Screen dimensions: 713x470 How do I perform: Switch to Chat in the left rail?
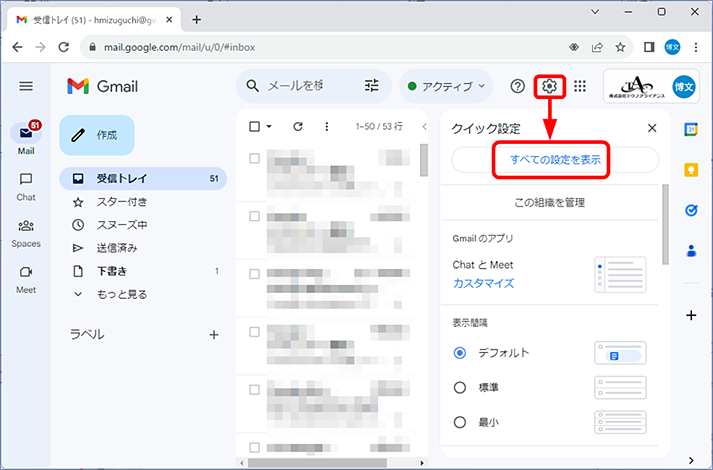pos(26,187)
